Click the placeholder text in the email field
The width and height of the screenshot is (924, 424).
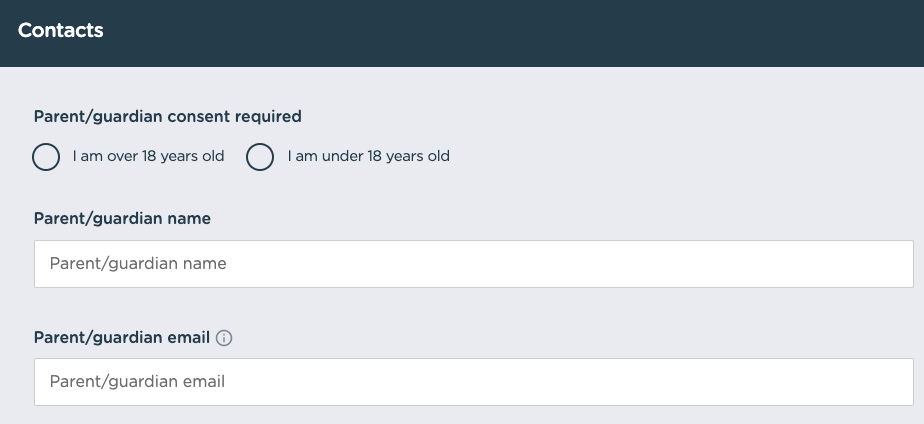pos(137,381)
